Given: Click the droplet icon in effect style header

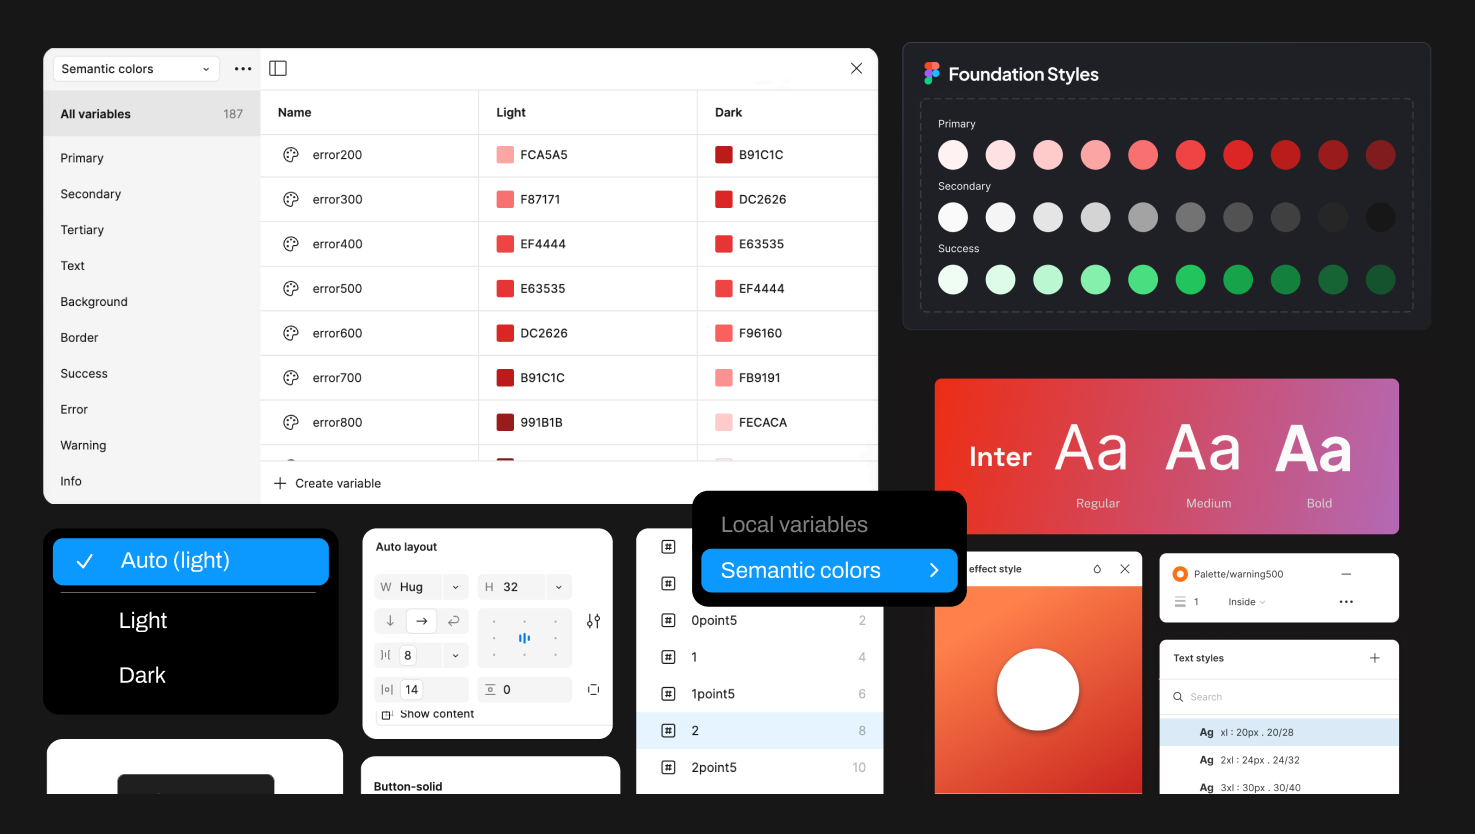Looking at the screenshot, I should (1097, 569).
